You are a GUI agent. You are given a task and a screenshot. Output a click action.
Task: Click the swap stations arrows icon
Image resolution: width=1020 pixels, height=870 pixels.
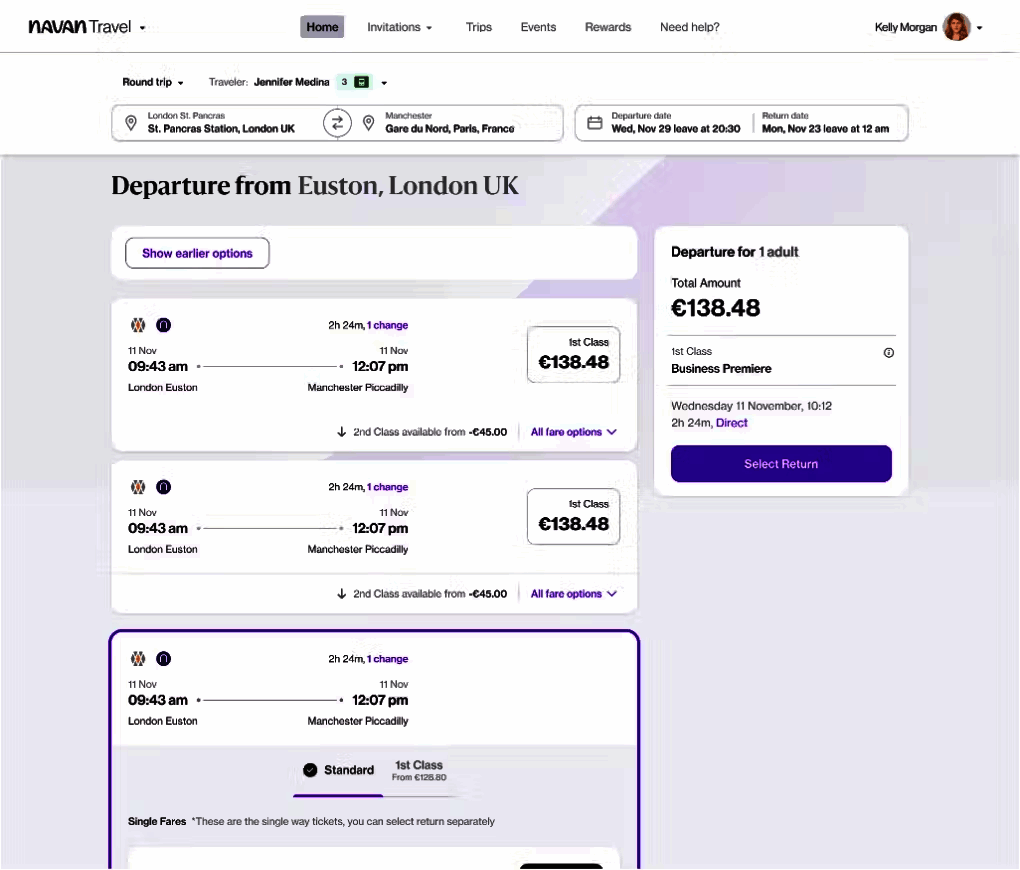(337, 123)
